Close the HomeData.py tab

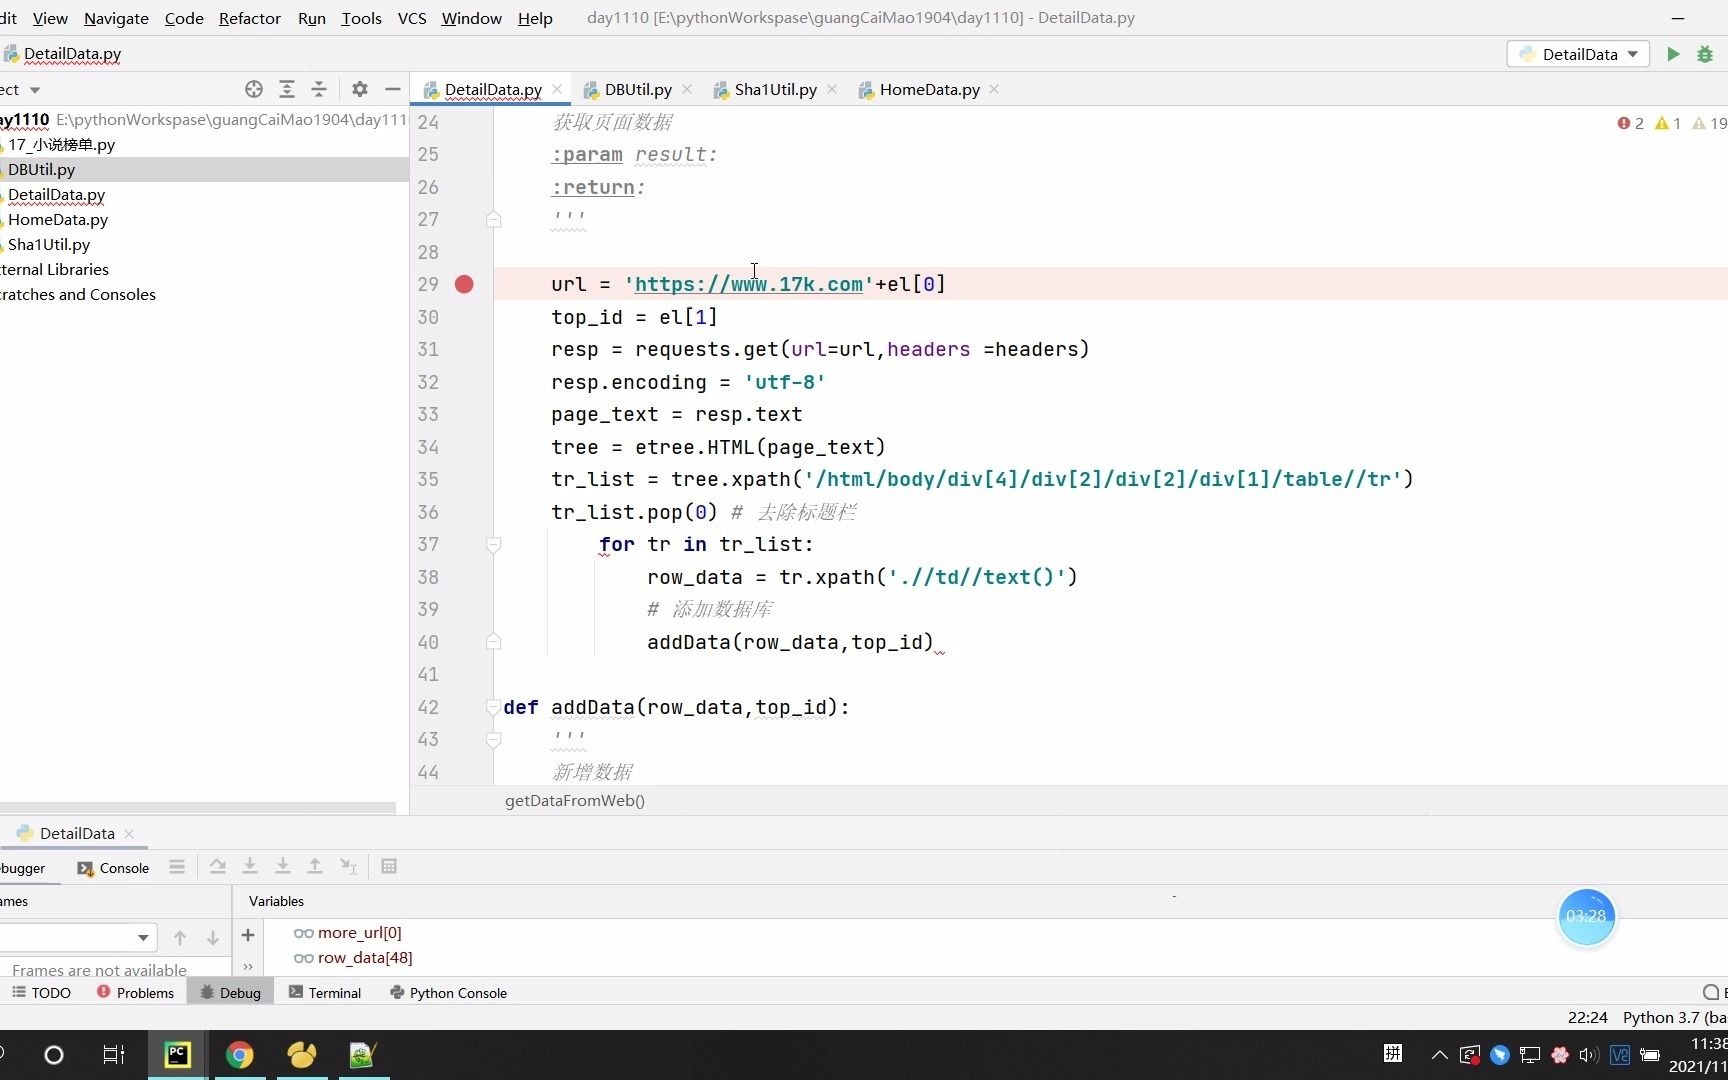[x=994, y=89]
